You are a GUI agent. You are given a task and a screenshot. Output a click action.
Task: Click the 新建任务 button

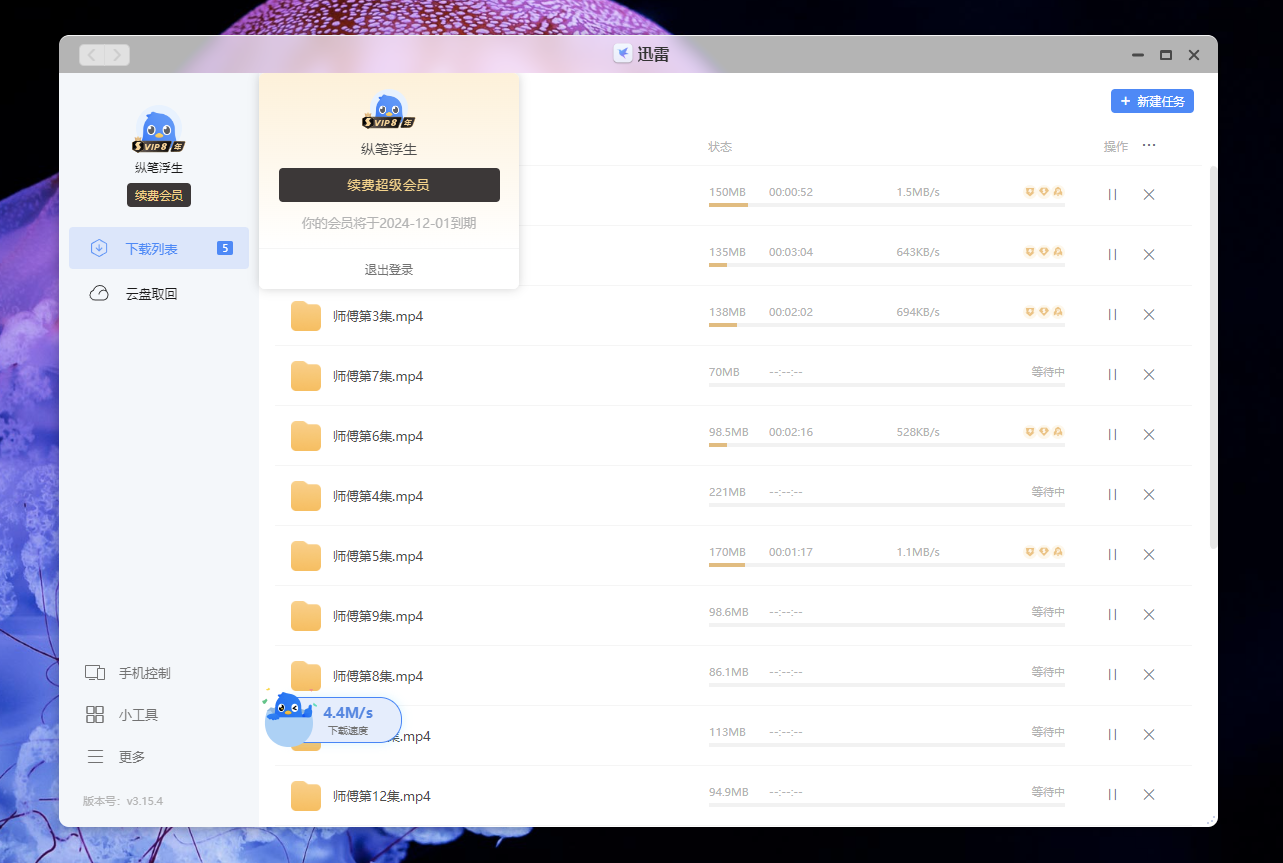pos(1152,101)
